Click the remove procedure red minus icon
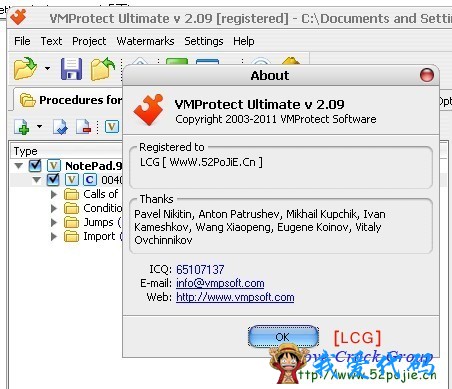 click(x=83, y=127)
